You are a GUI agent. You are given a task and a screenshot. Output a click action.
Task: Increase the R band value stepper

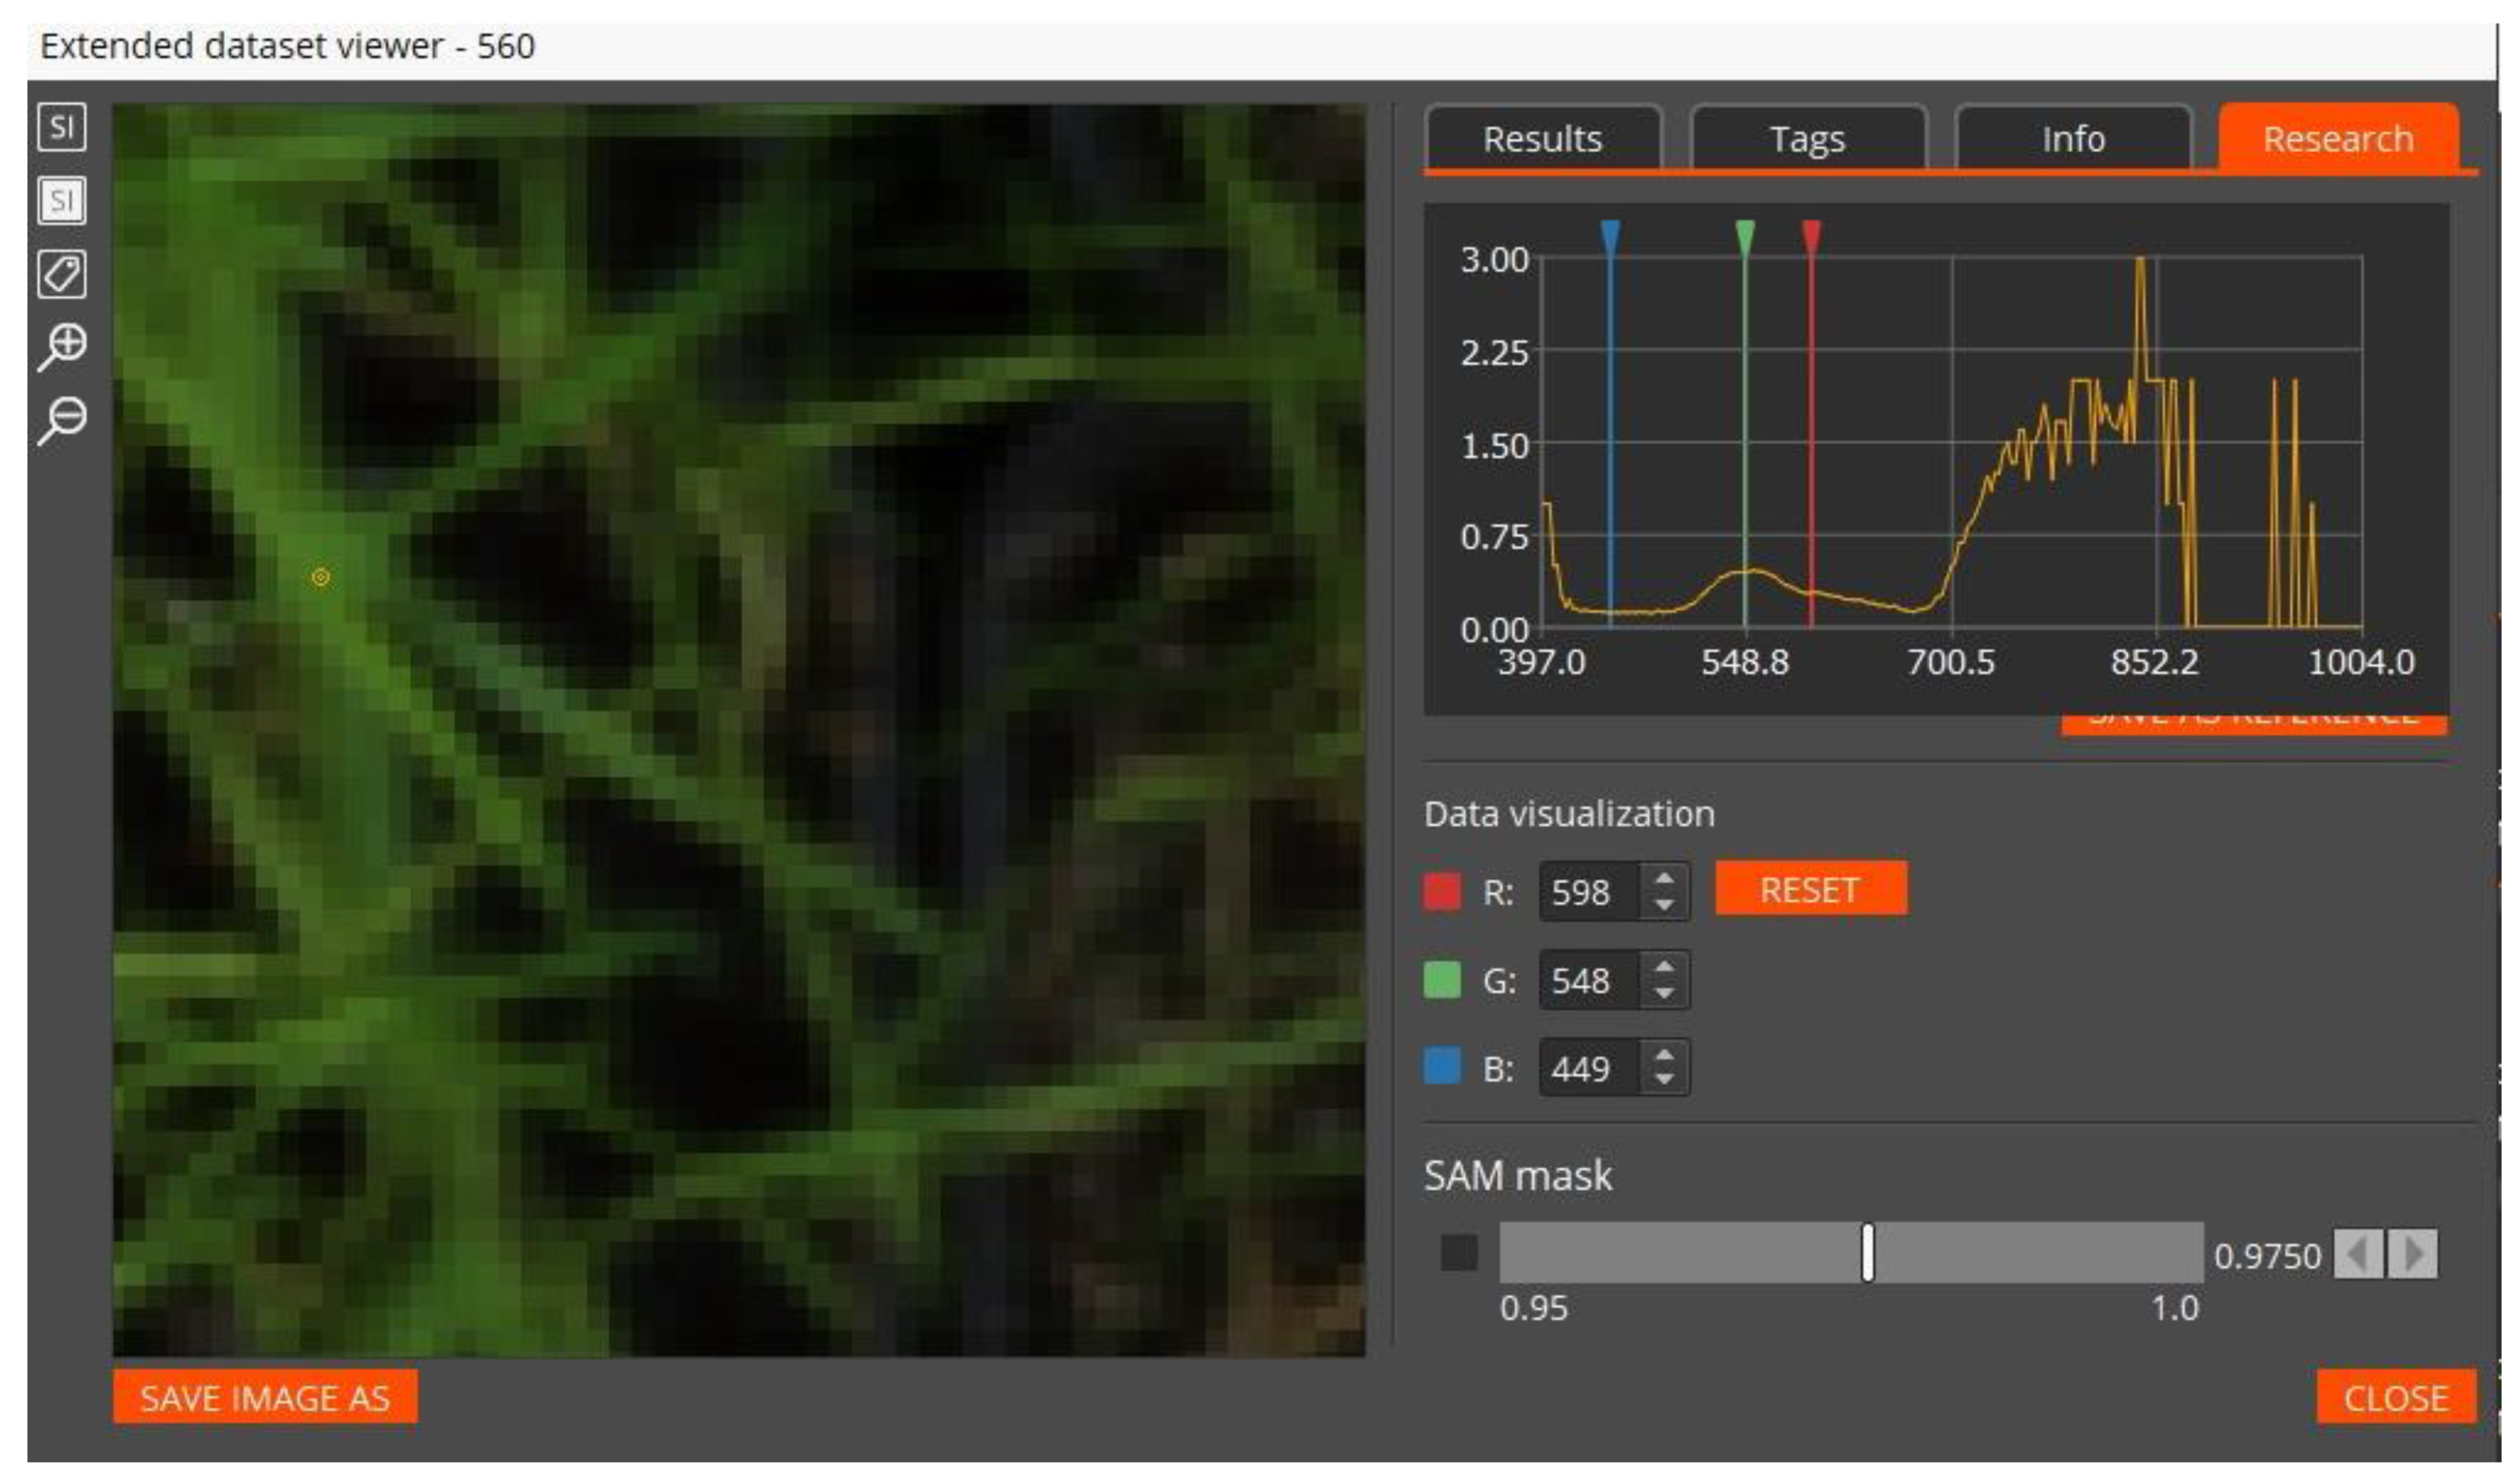coord(1664,879)
